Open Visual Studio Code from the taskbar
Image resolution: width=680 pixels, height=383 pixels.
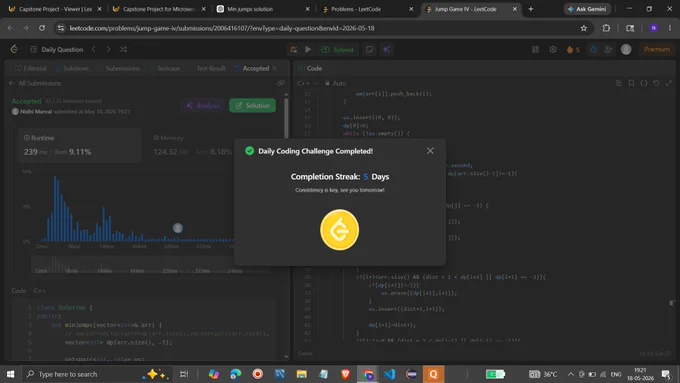tap(389, 374)
